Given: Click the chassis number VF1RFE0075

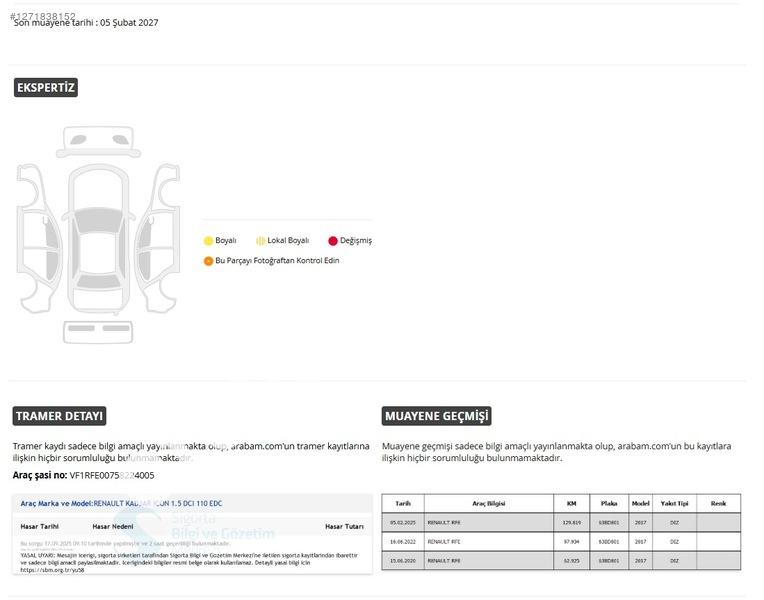Looking at the screenshot, I should point(112,475).
